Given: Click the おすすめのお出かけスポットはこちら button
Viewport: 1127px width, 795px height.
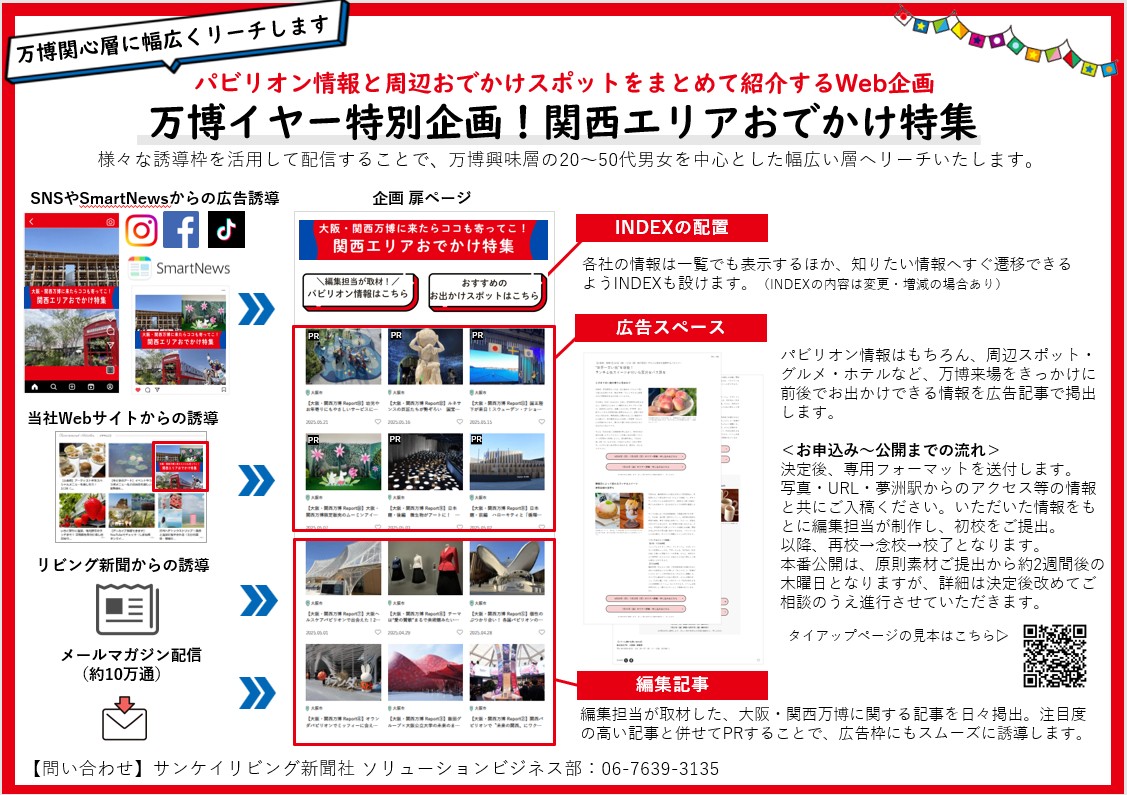Looking at the screenshot, I should (x=486, y=291).
